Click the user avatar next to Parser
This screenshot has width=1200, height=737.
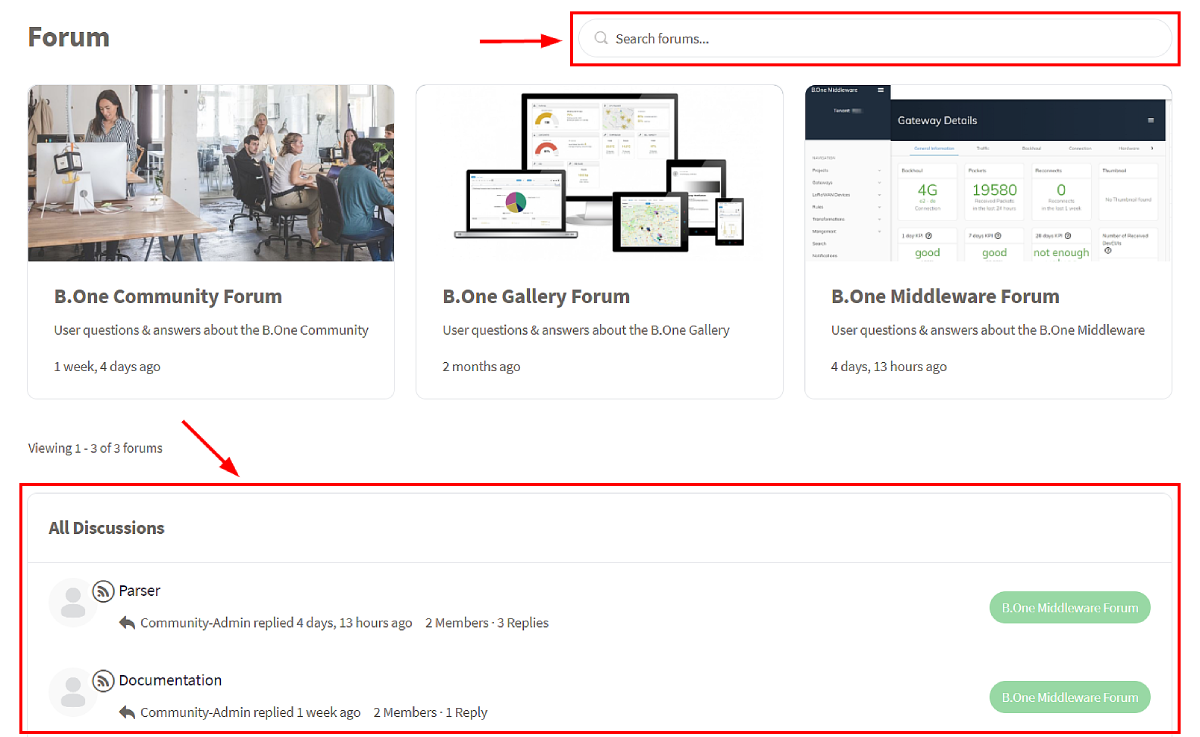tap(73, 603)
